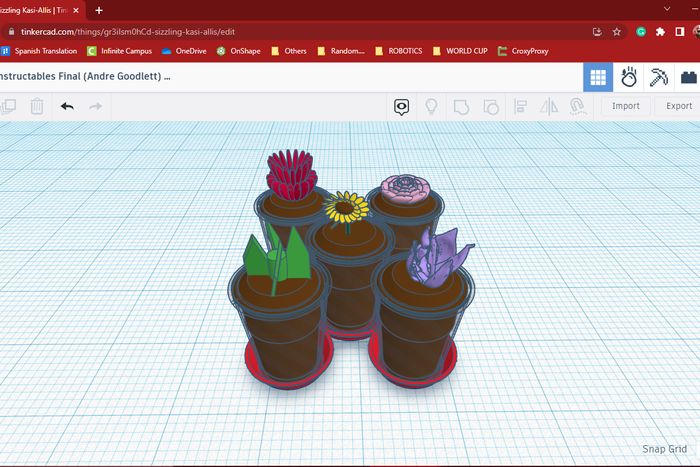The height and width of the screenshot is (467, 700).
Task: Toggle show all hidden objects lightbulb
Action: click(x=432, y=106)
